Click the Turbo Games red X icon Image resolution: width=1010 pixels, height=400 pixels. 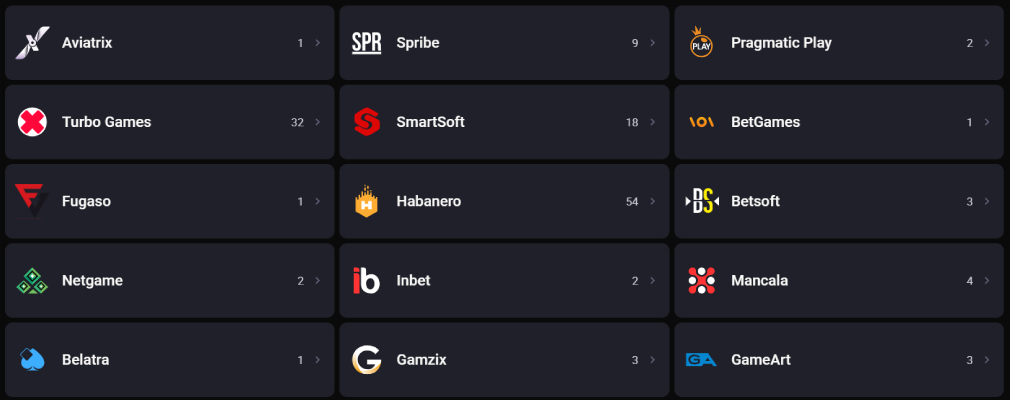point(32,122)
